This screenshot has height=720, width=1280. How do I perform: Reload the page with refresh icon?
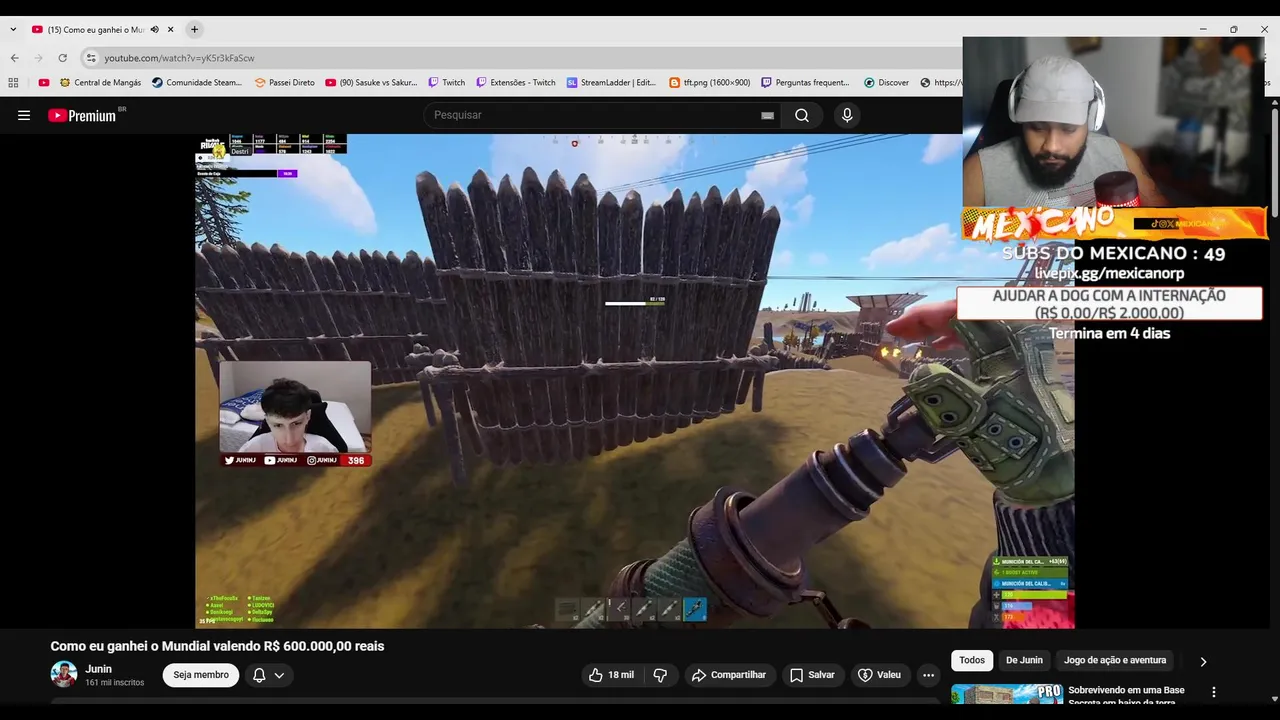(62, 58)
